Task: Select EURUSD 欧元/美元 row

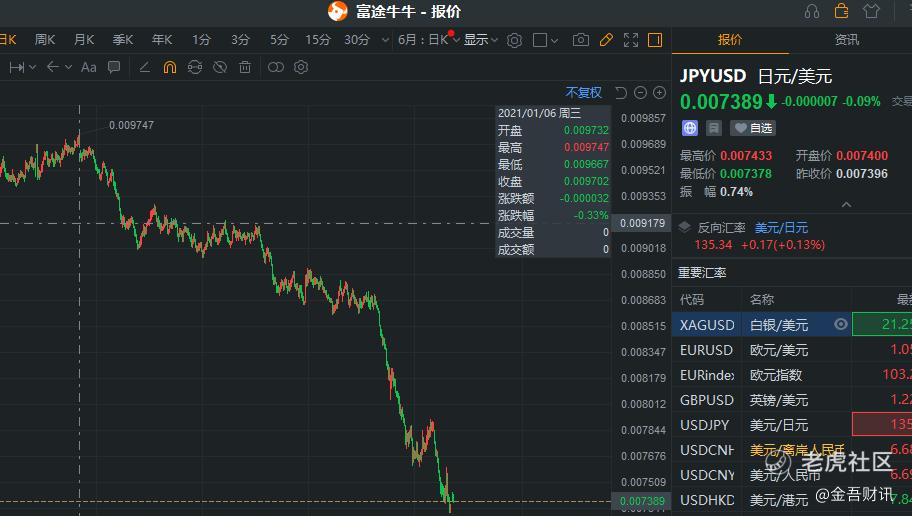Action: pos(792,350)
